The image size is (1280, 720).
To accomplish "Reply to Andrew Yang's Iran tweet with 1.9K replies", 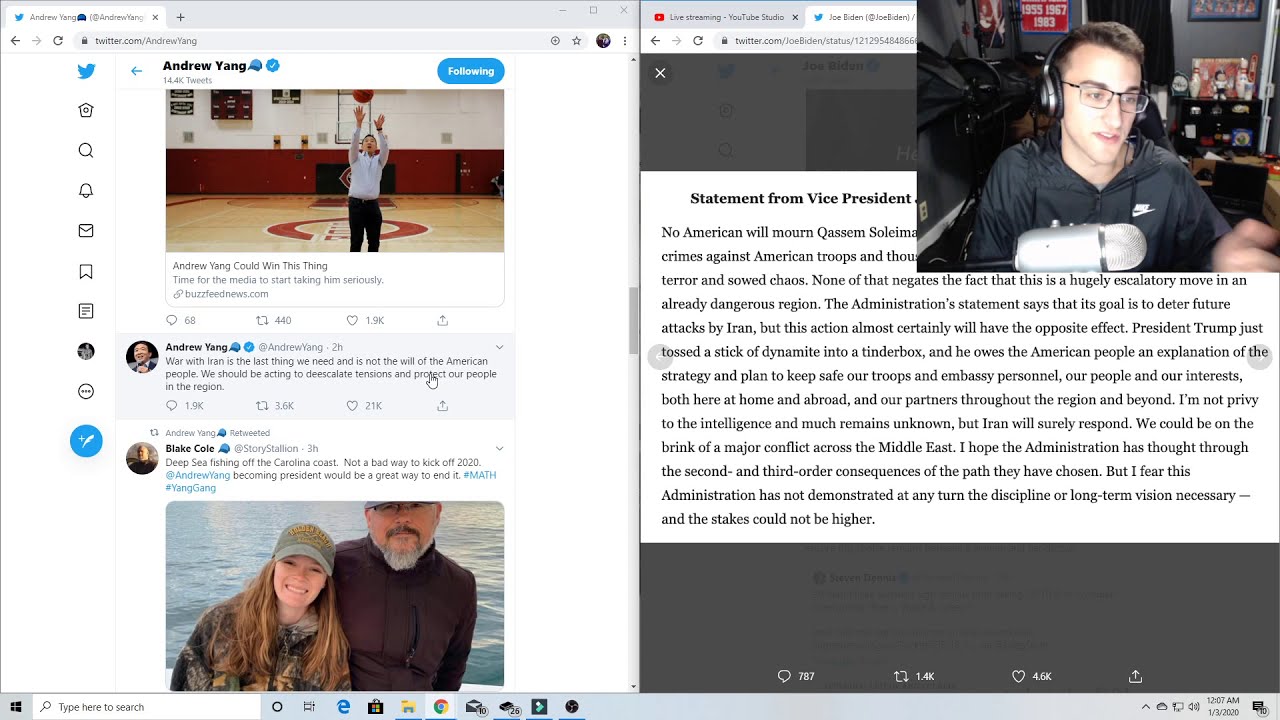I will tap(172, 406).
